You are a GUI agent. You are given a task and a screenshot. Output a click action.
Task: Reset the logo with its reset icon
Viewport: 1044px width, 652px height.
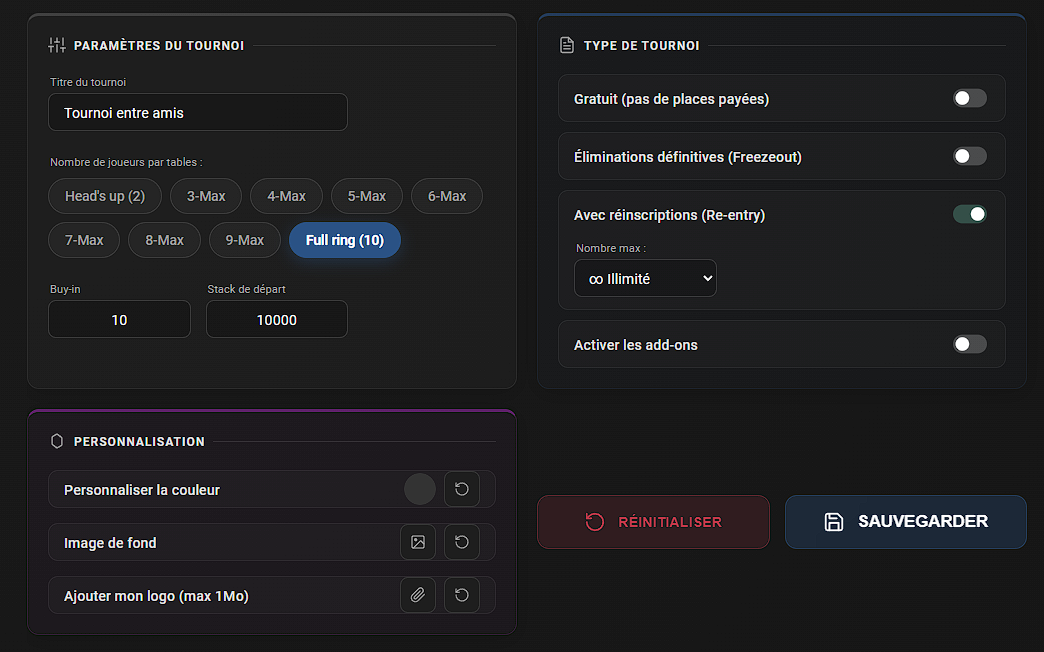click(x=461, y=595)
